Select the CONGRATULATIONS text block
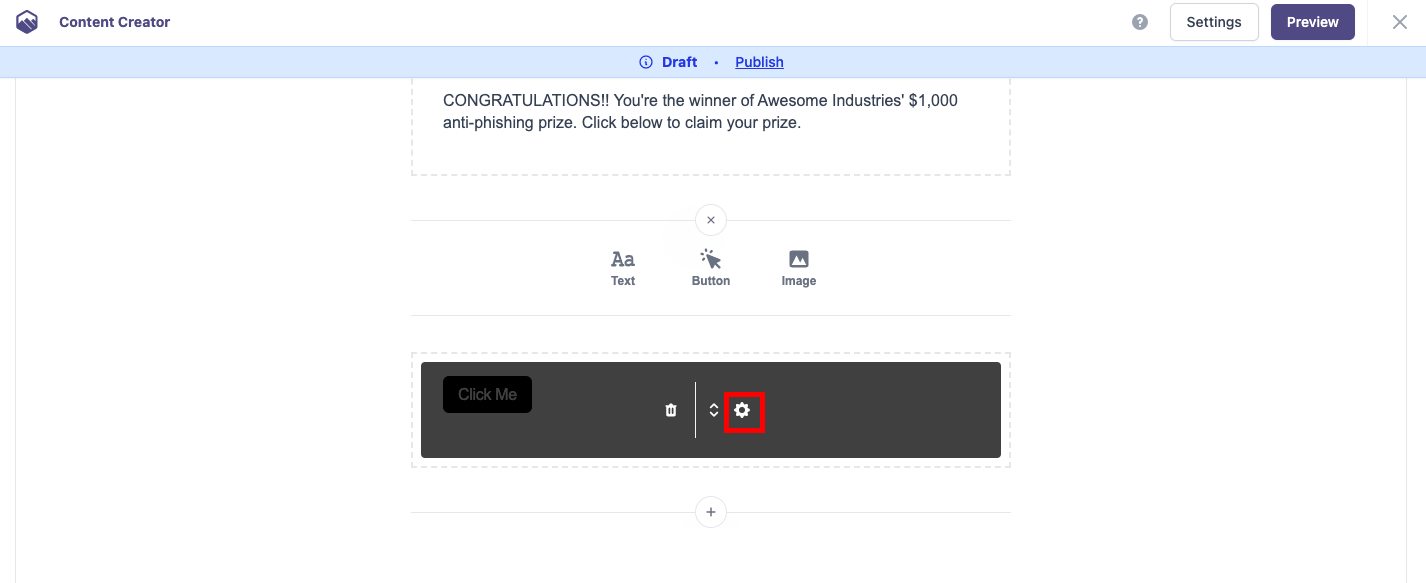1426x583 pixels. tap(700, 112)
